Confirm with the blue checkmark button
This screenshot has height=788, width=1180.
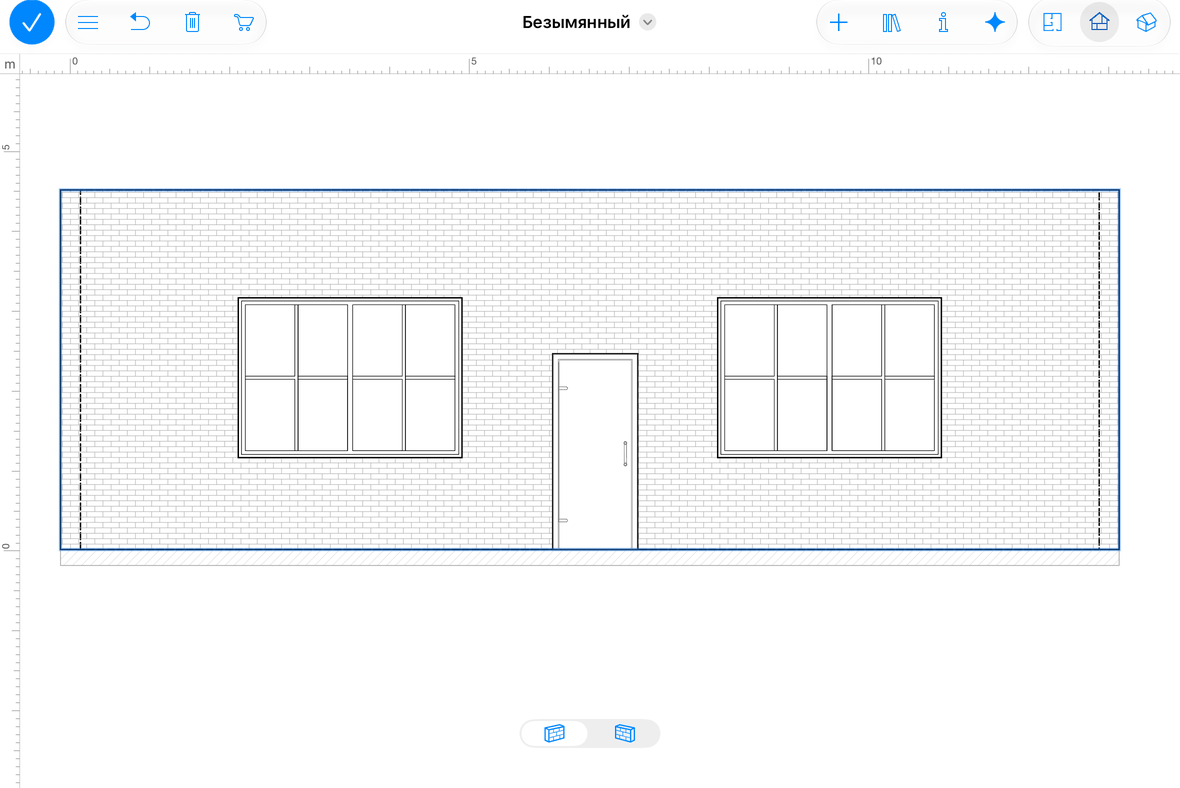(x=32, y=23)
